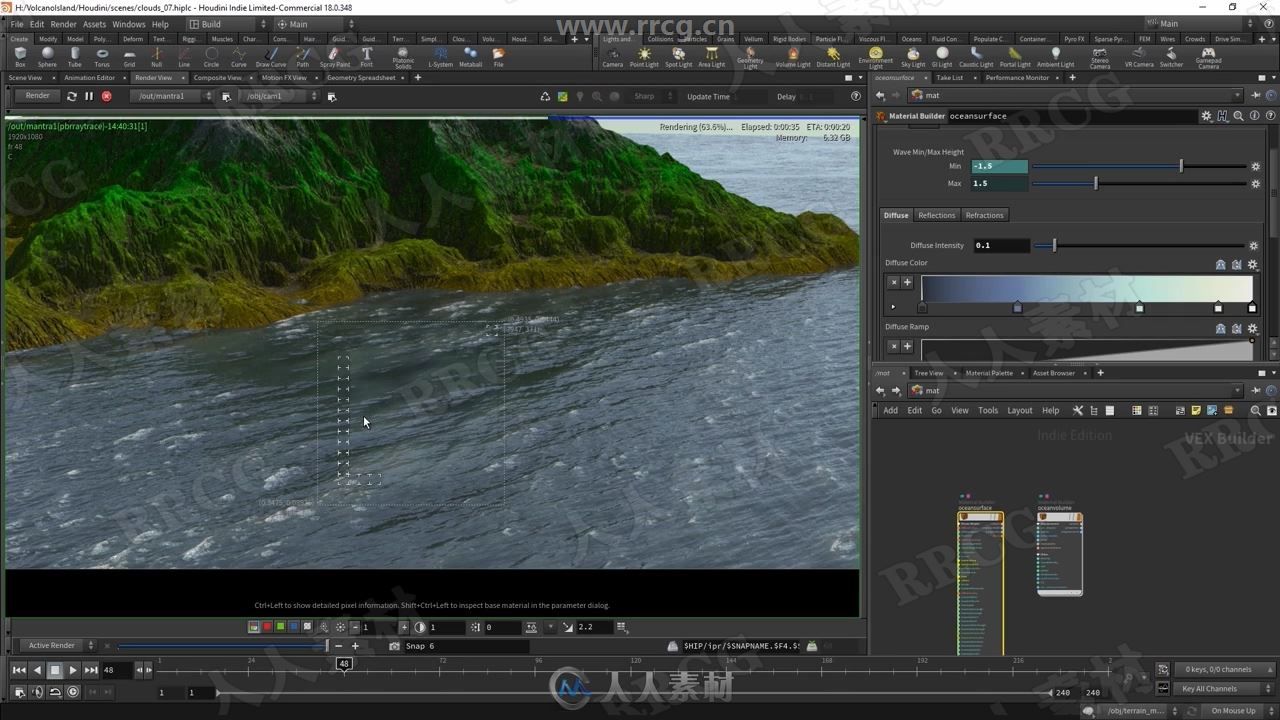This screenshot has width=1280, height=720.
Task: Open the Windows menu
Action: 128,24
